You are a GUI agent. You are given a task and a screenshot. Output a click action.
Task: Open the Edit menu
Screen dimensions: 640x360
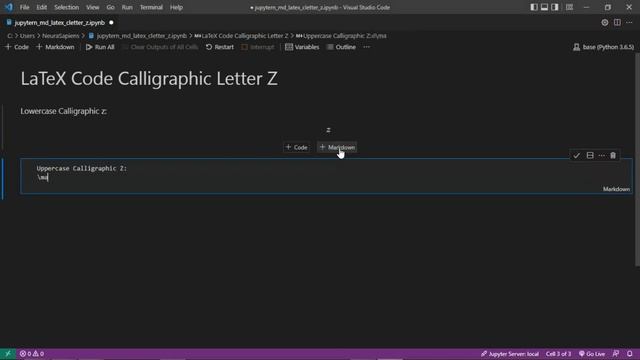coord(42,7)
